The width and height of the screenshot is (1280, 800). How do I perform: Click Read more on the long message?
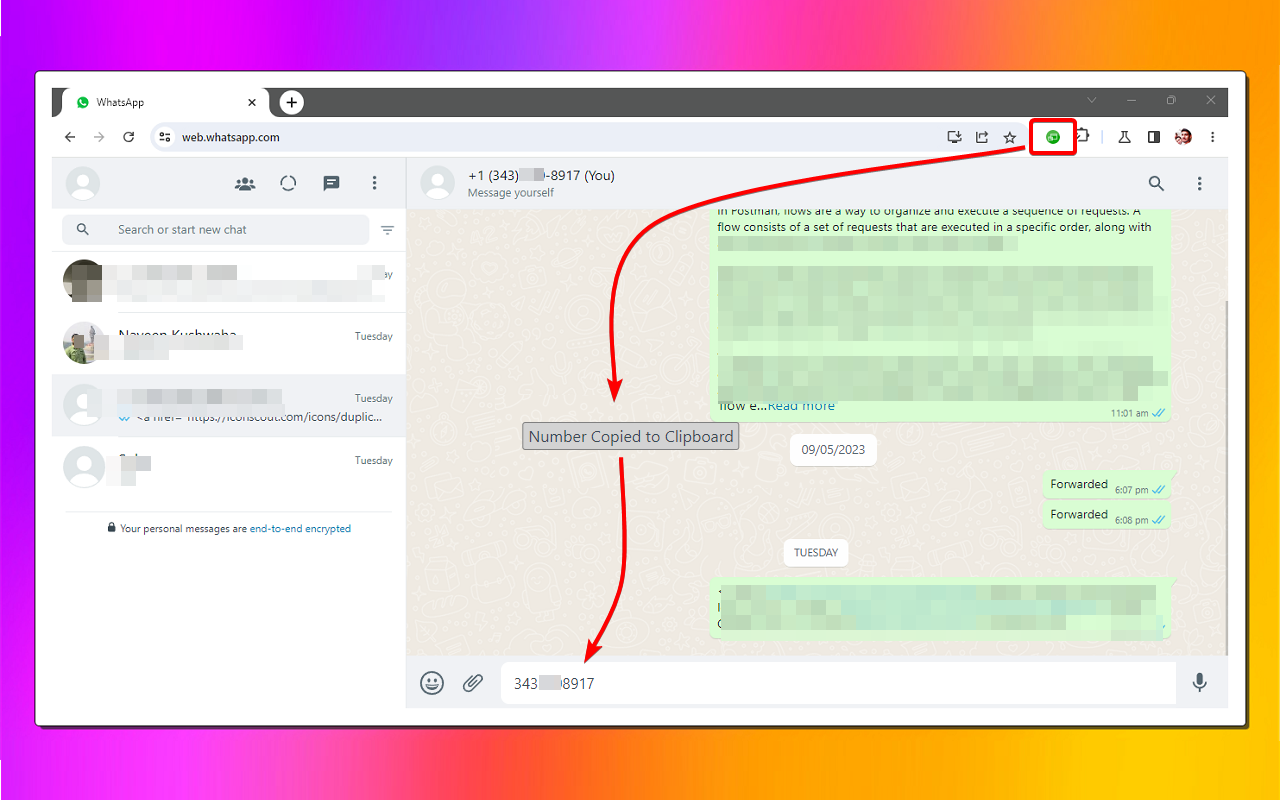pyautogui.click(x=801, y=406)
